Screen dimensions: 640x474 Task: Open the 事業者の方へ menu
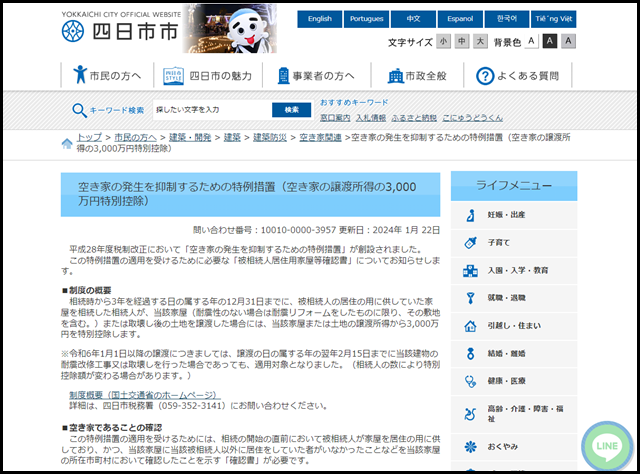pyautogui.click(x=317, y=75)
